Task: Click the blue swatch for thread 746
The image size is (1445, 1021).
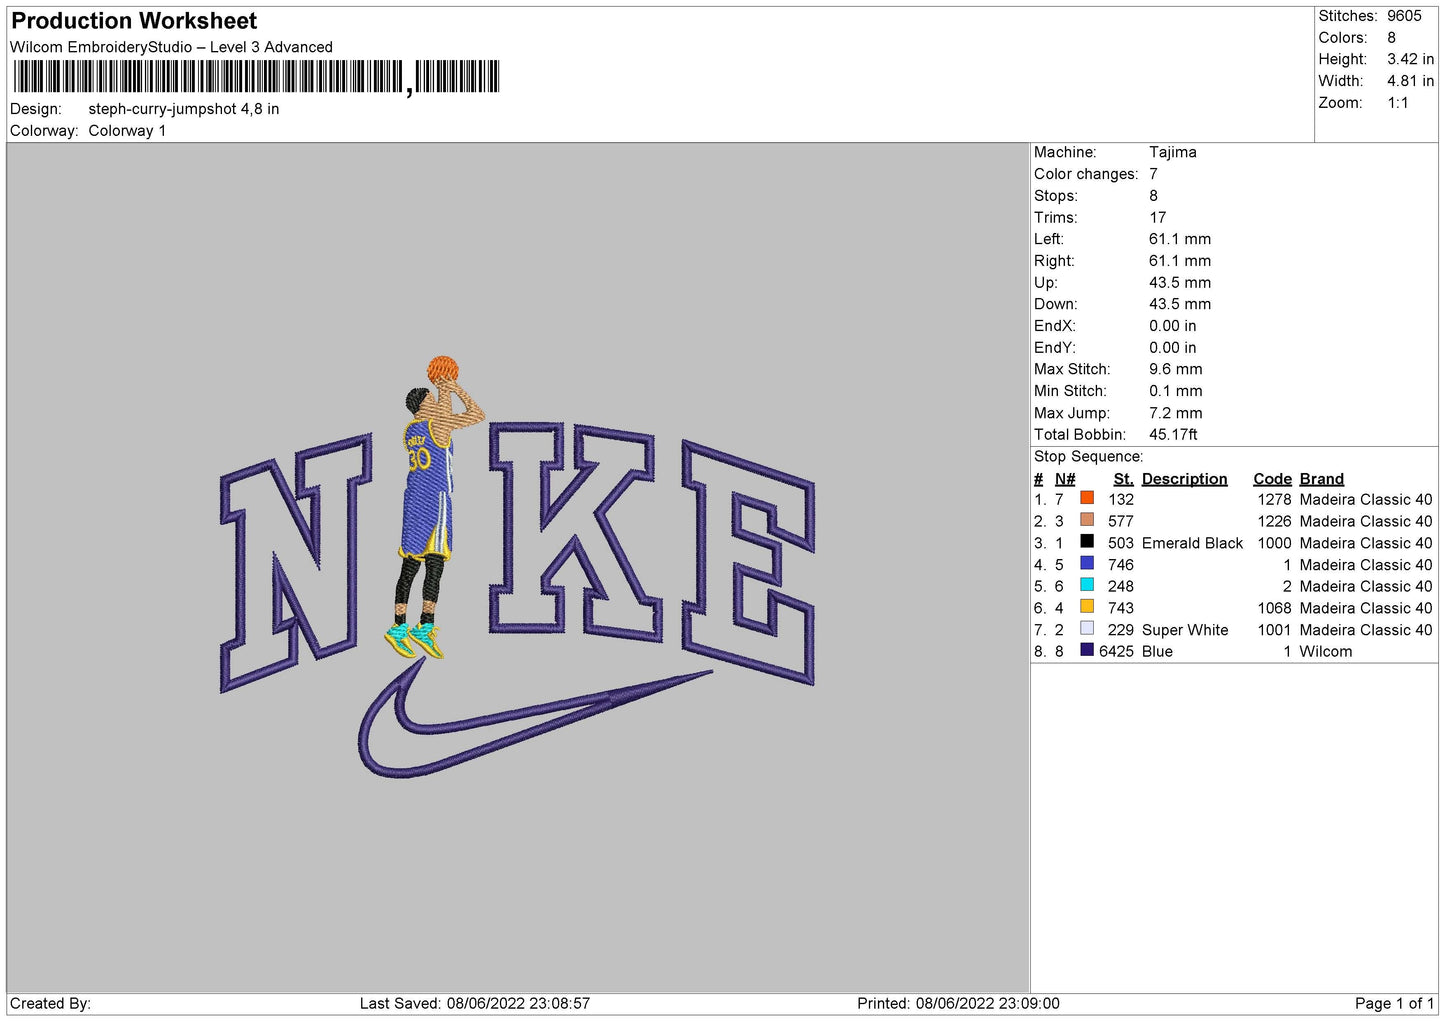Action: pos(1087,564)
